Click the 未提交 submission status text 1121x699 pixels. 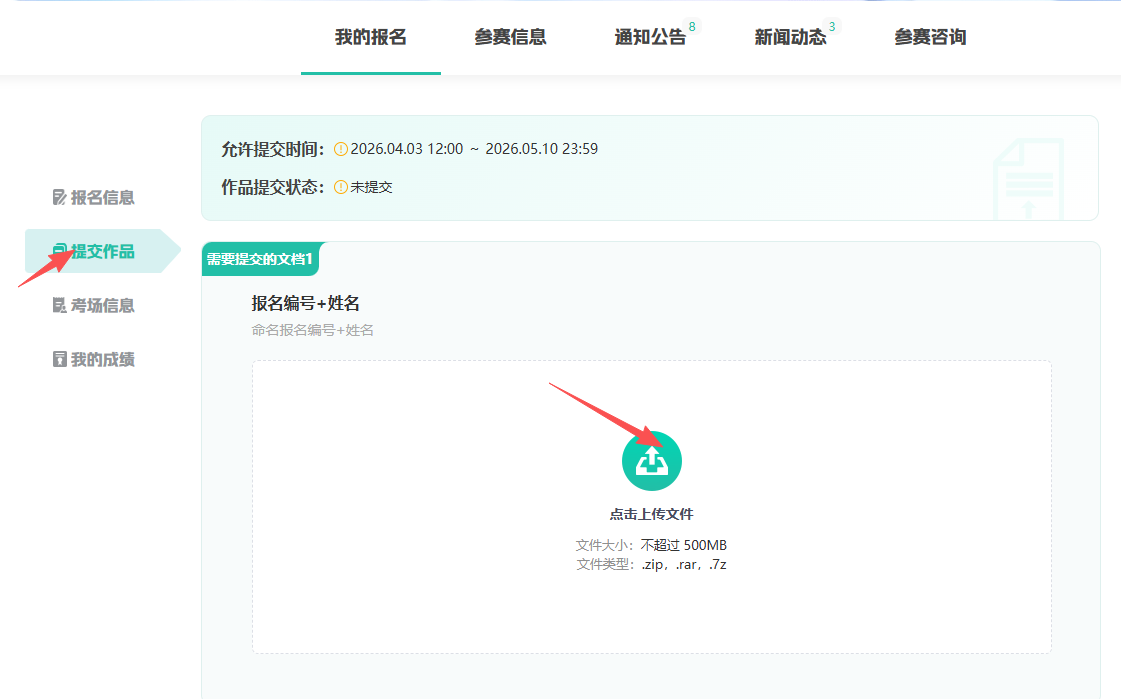[x=371, y=187]
